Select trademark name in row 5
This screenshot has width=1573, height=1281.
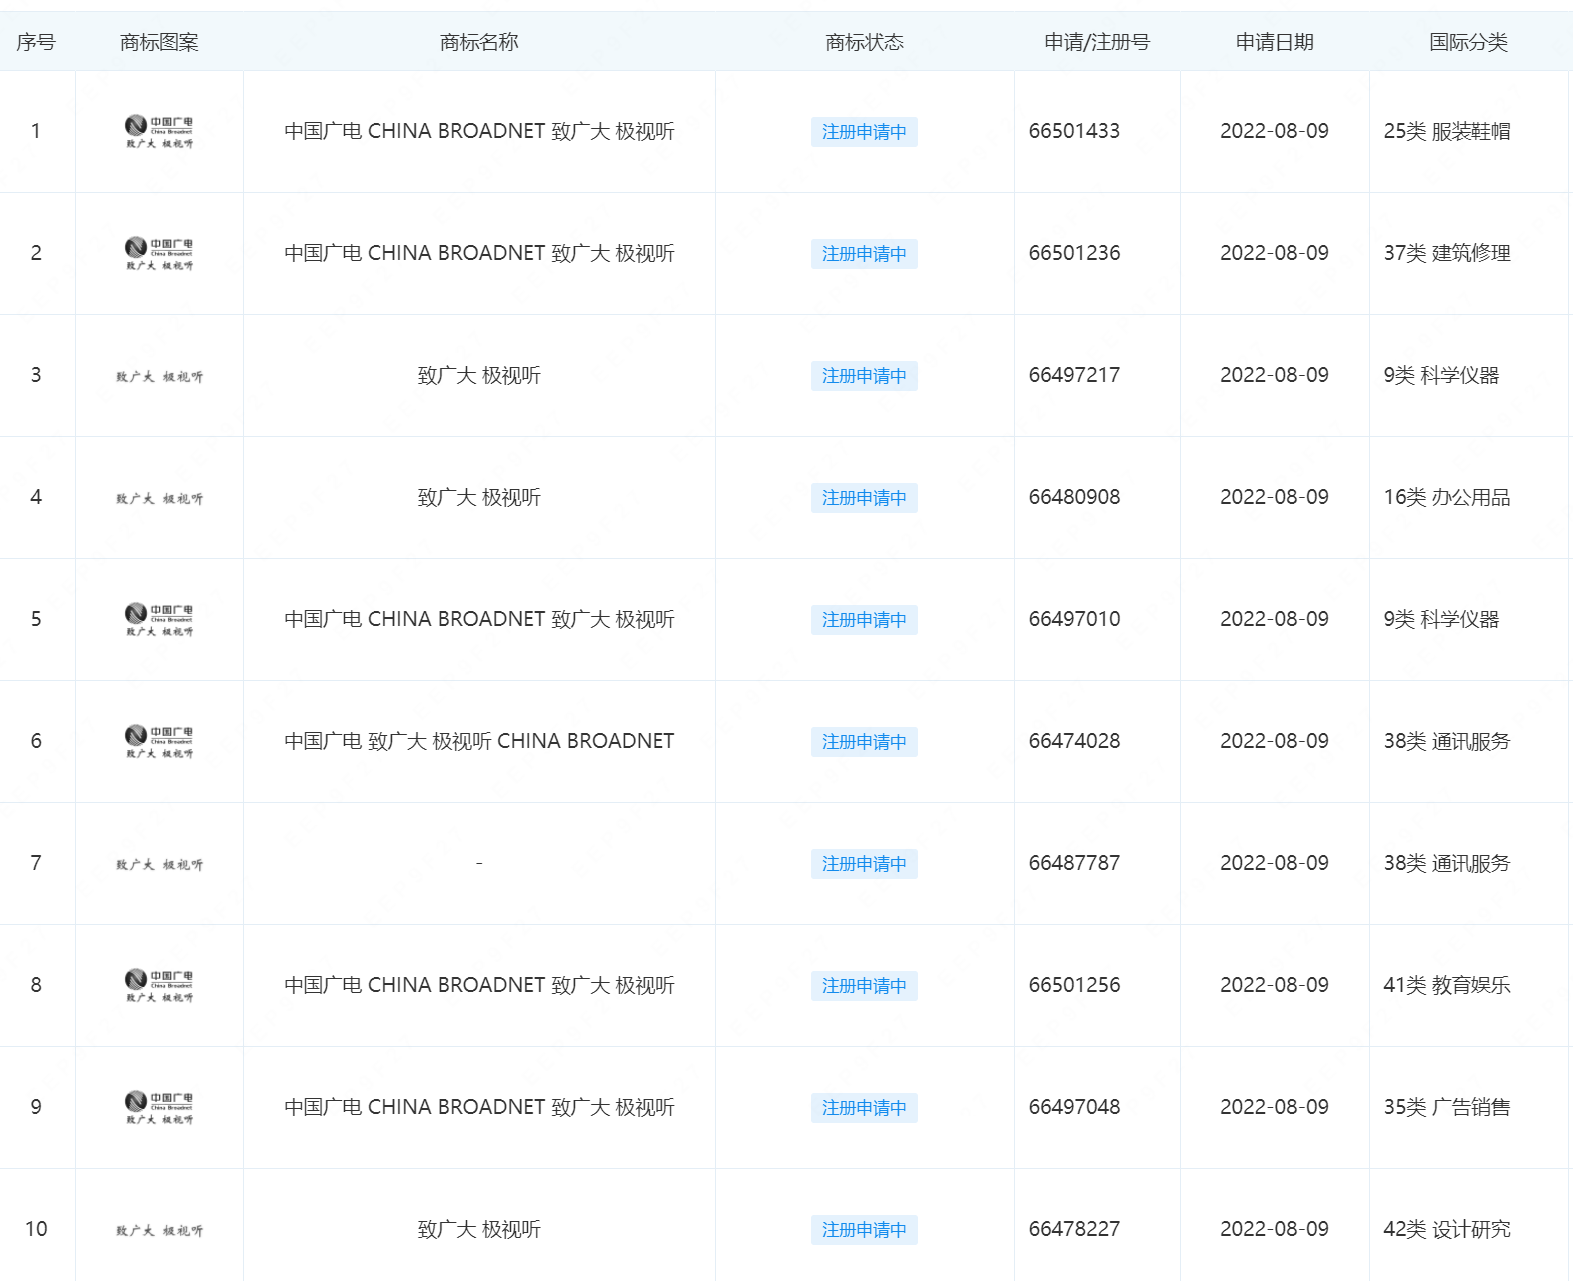click(479, 619)
